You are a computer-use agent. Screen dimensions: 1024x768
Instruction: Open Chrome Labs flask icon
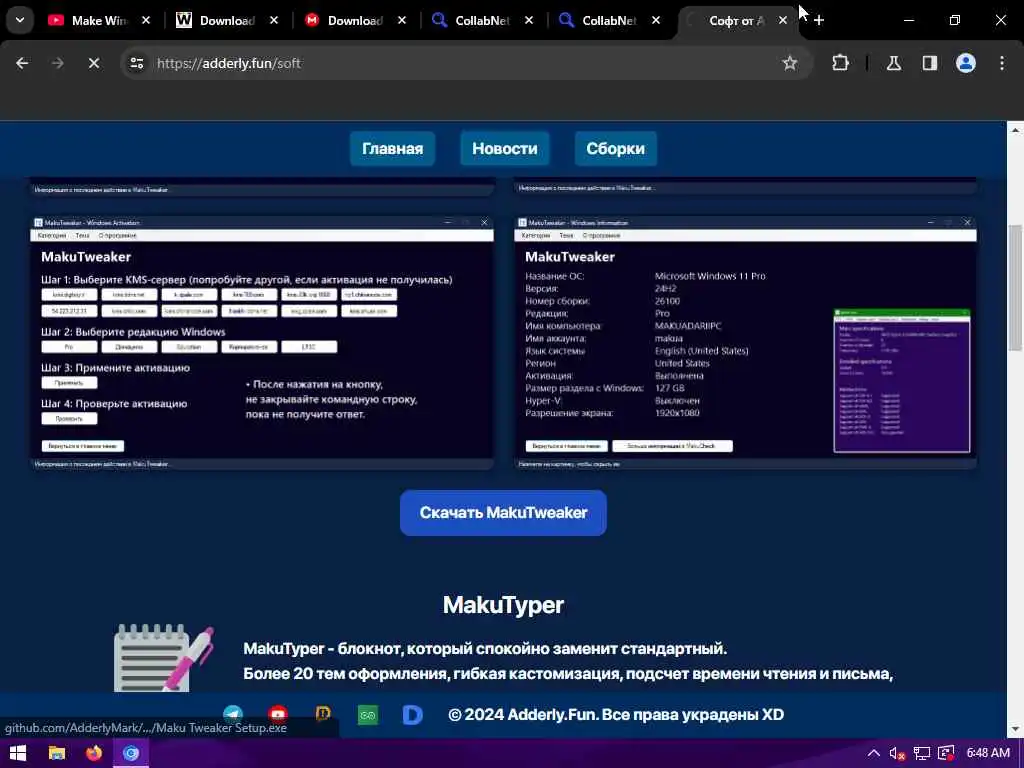tap(894, 63)
